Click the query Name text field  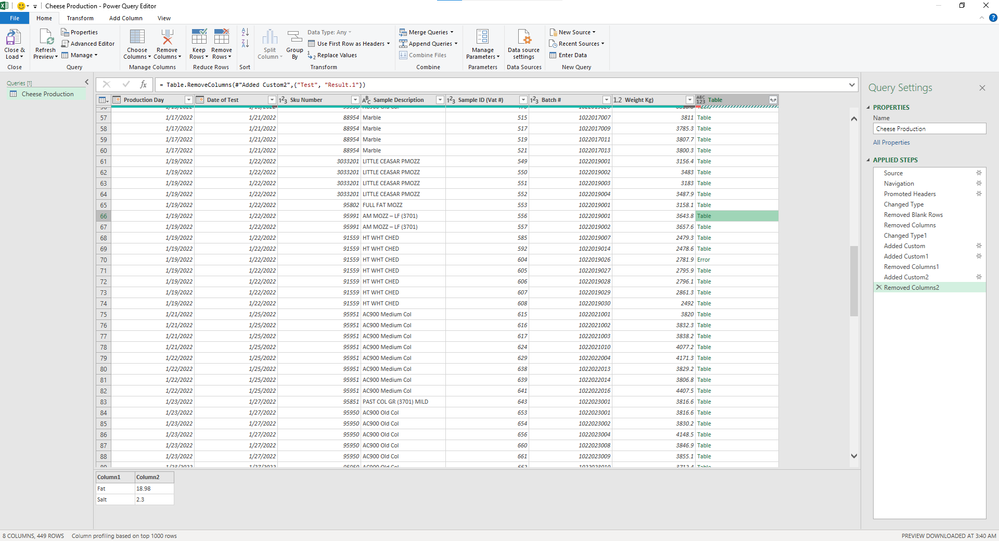pos(928,129)
